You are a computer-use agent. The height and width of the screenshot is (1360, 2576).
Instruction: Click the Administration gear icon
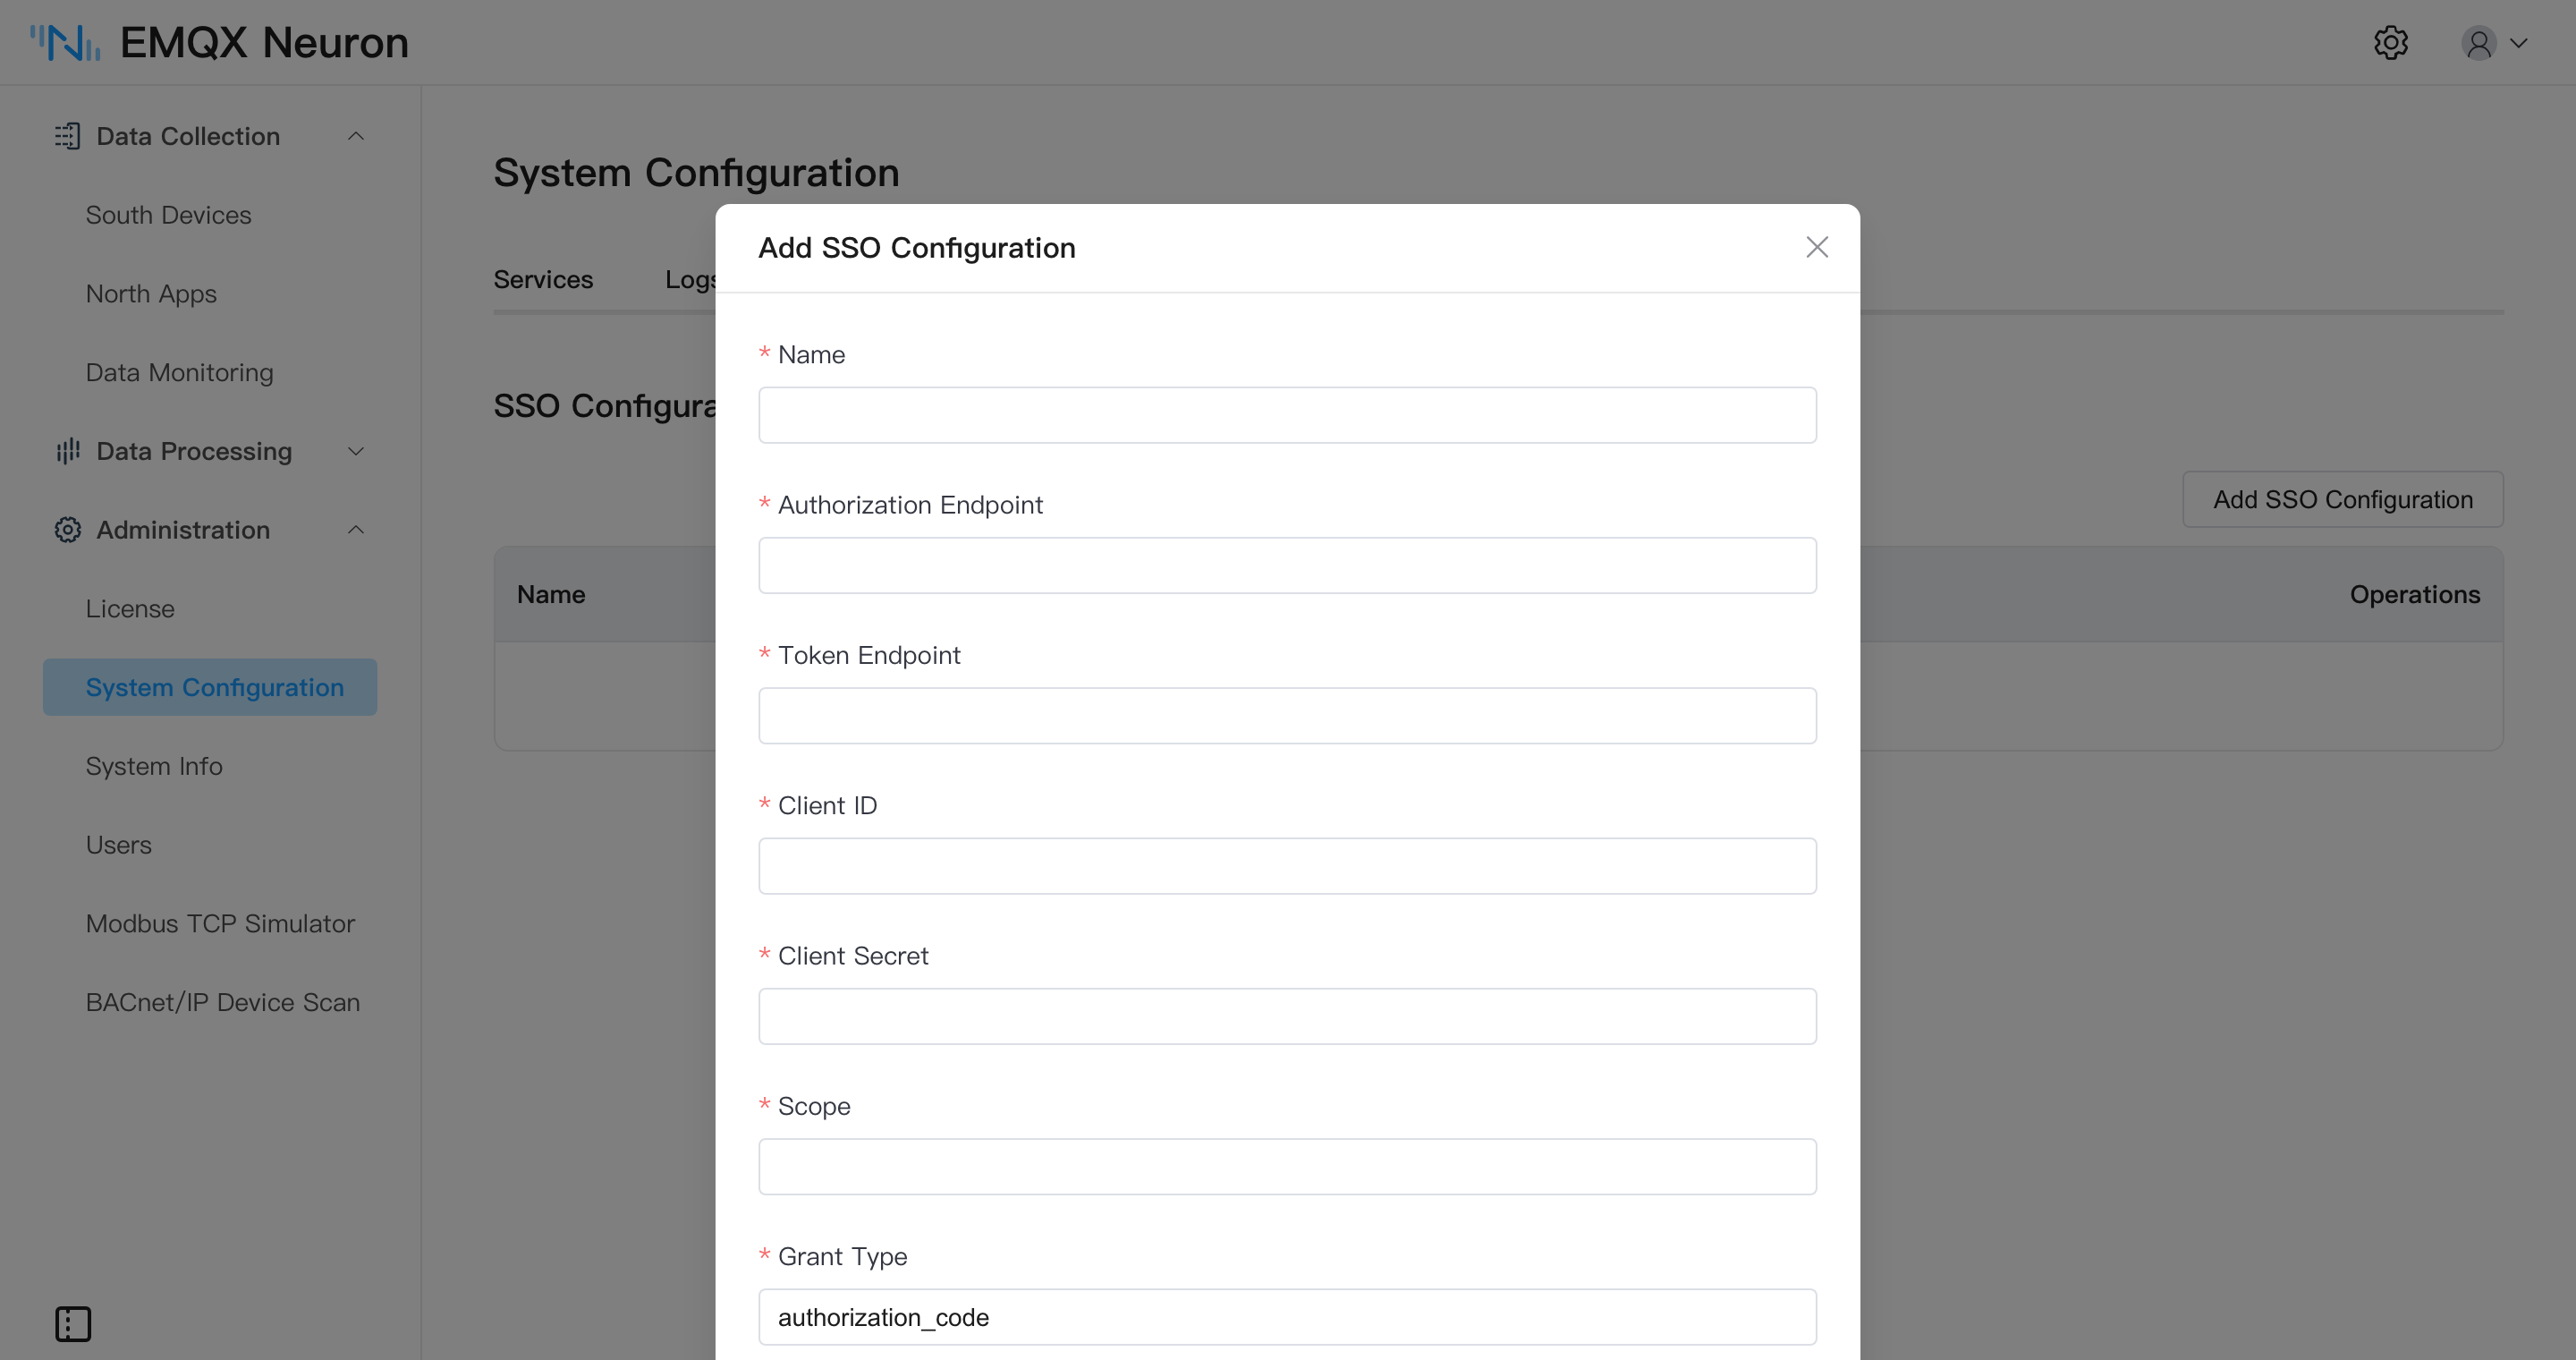click(67, 530)
